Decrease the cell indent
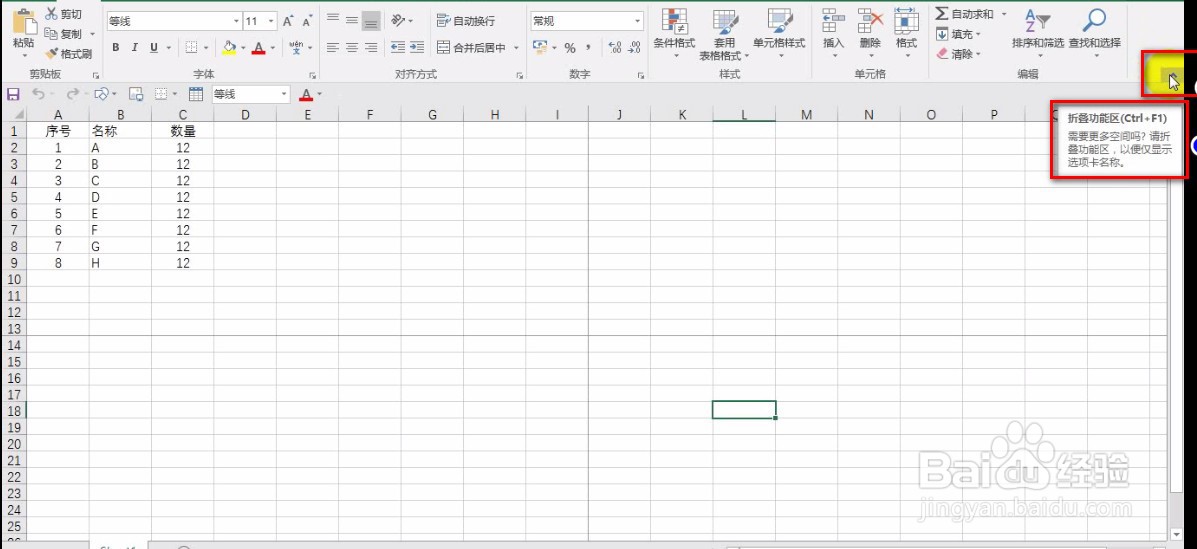 click(398, 47)
